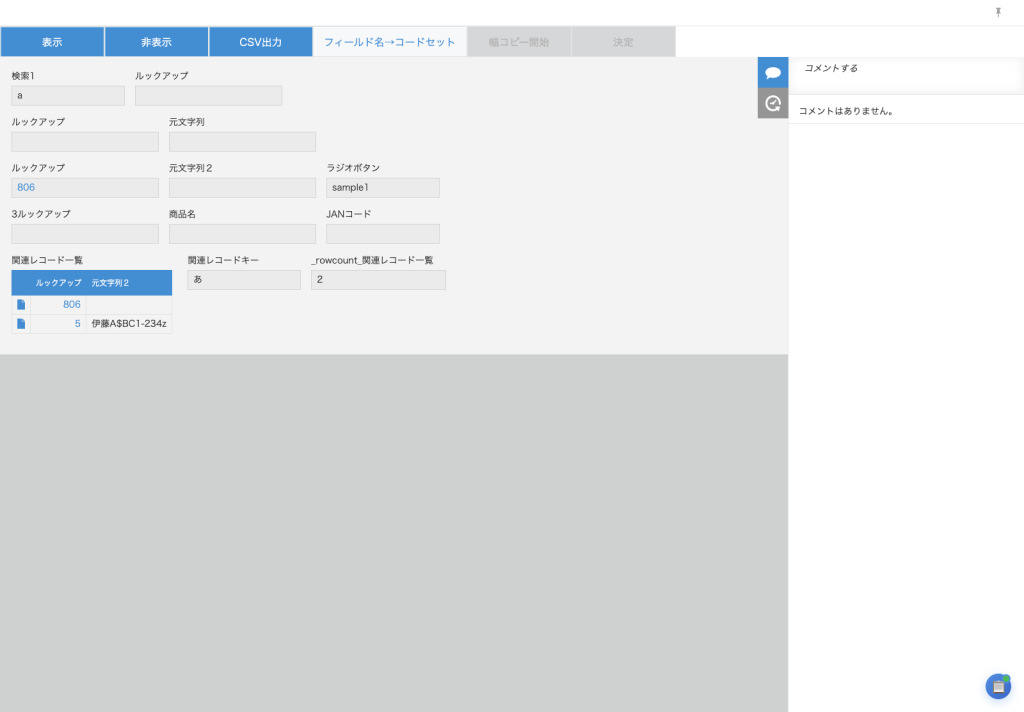Click the CSV出力 button
1024x712 pixels.
pos(260,42)
